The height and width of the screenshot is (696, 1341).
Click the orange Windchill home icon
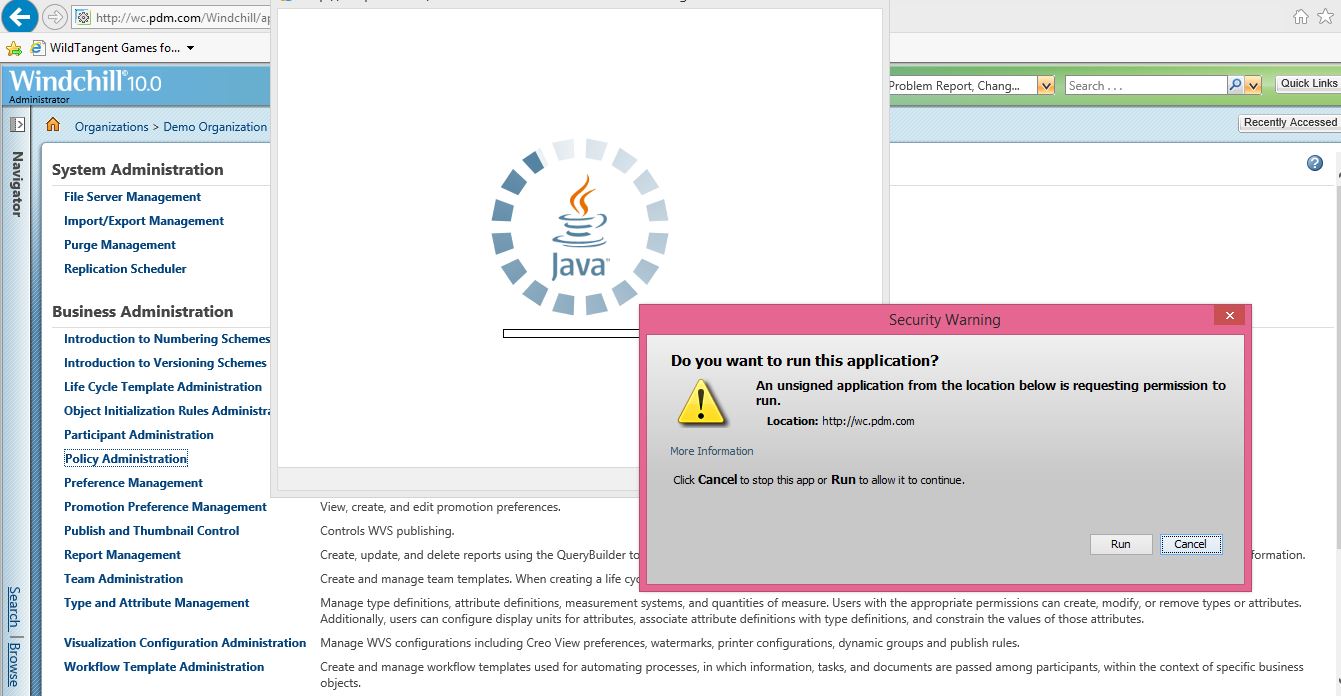pyautogui.click(x=53, y=125)
